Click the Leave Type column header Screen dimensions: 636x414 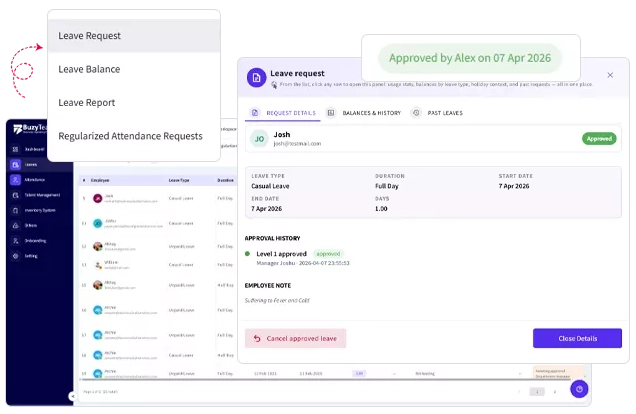[x=179, y=180]
